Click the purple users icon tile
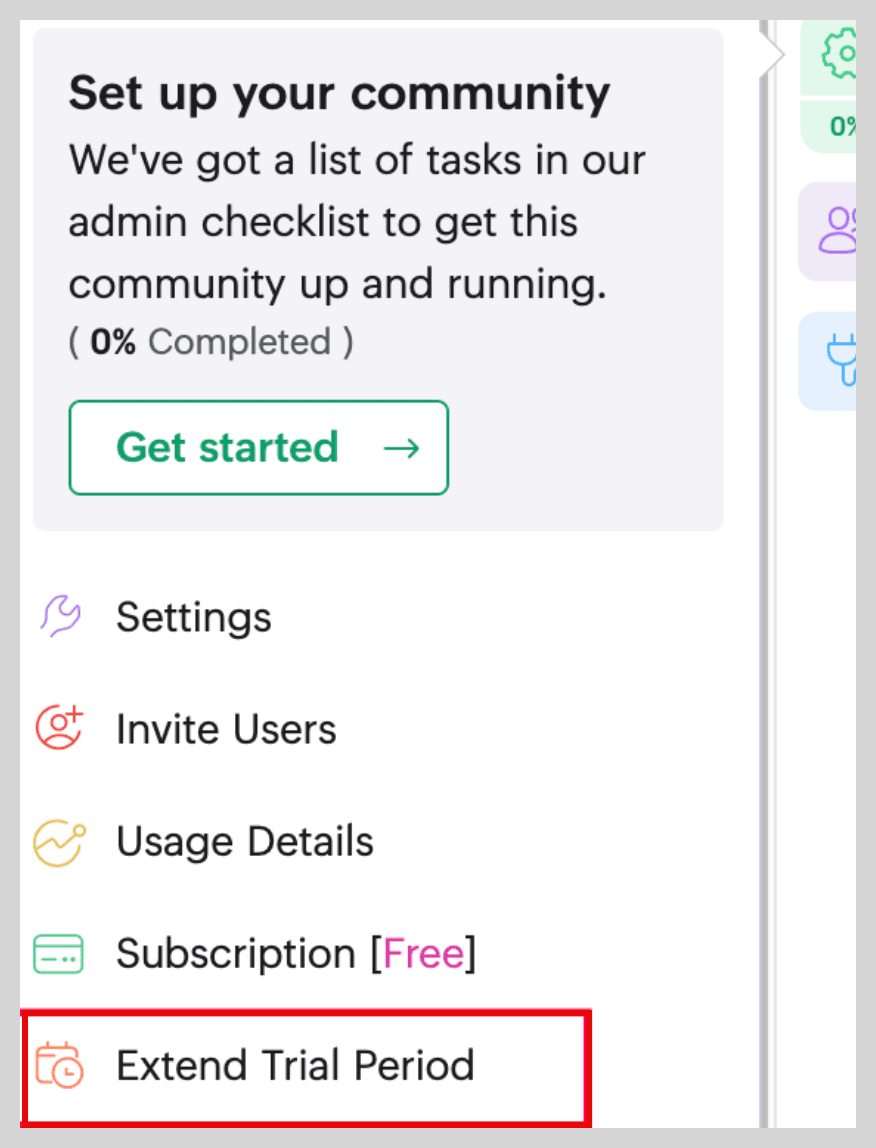 tap(828, 231)
